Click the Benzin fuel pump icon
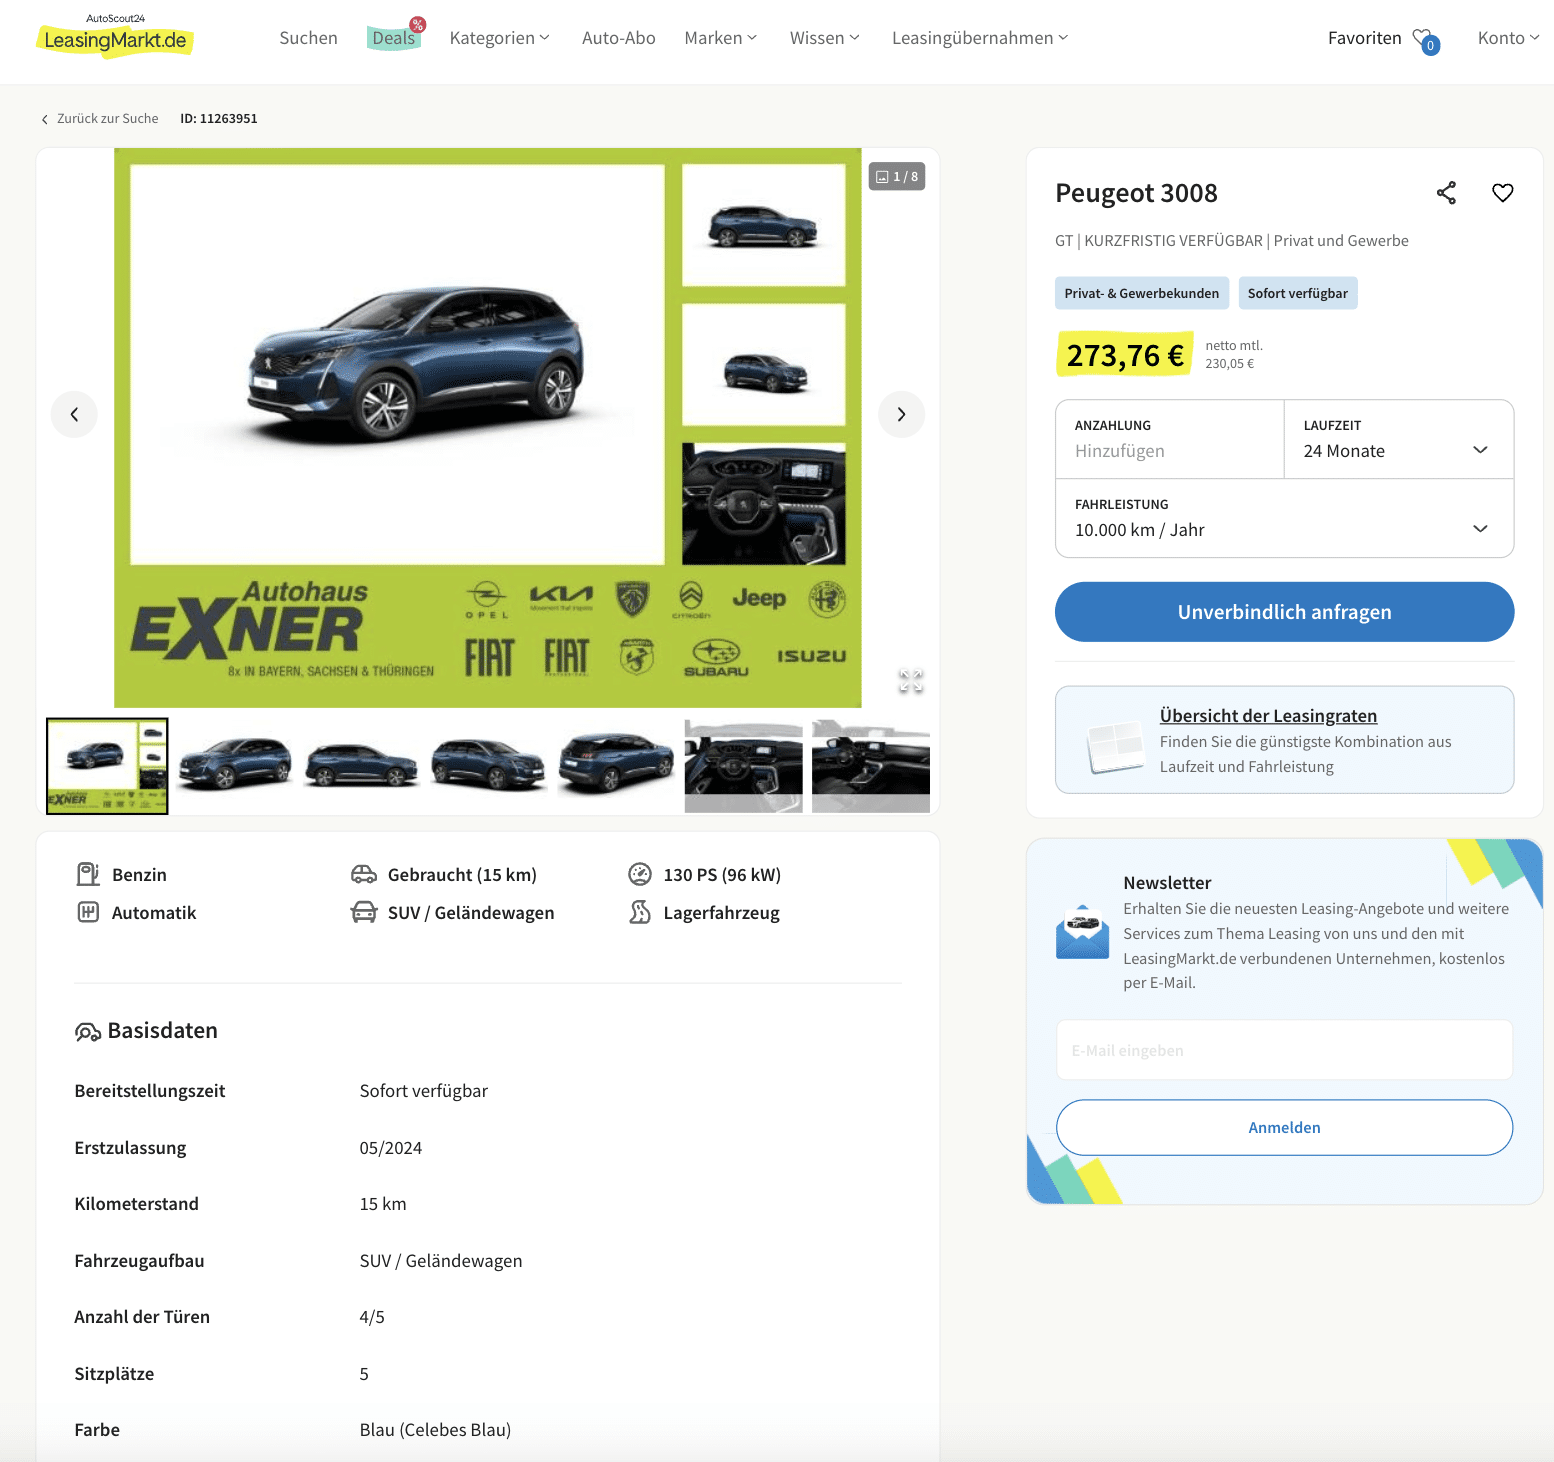1554x1462 pixels. point(88,874)
